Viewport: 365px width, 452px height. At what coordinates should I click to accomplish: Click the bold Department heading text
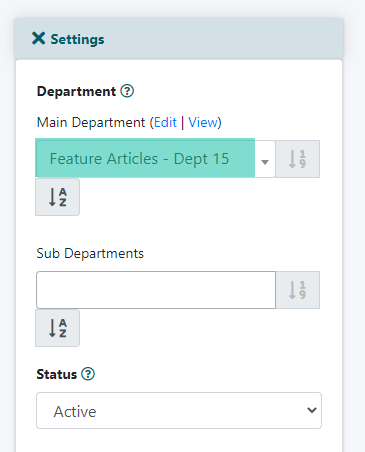click(x=76, y=91)
